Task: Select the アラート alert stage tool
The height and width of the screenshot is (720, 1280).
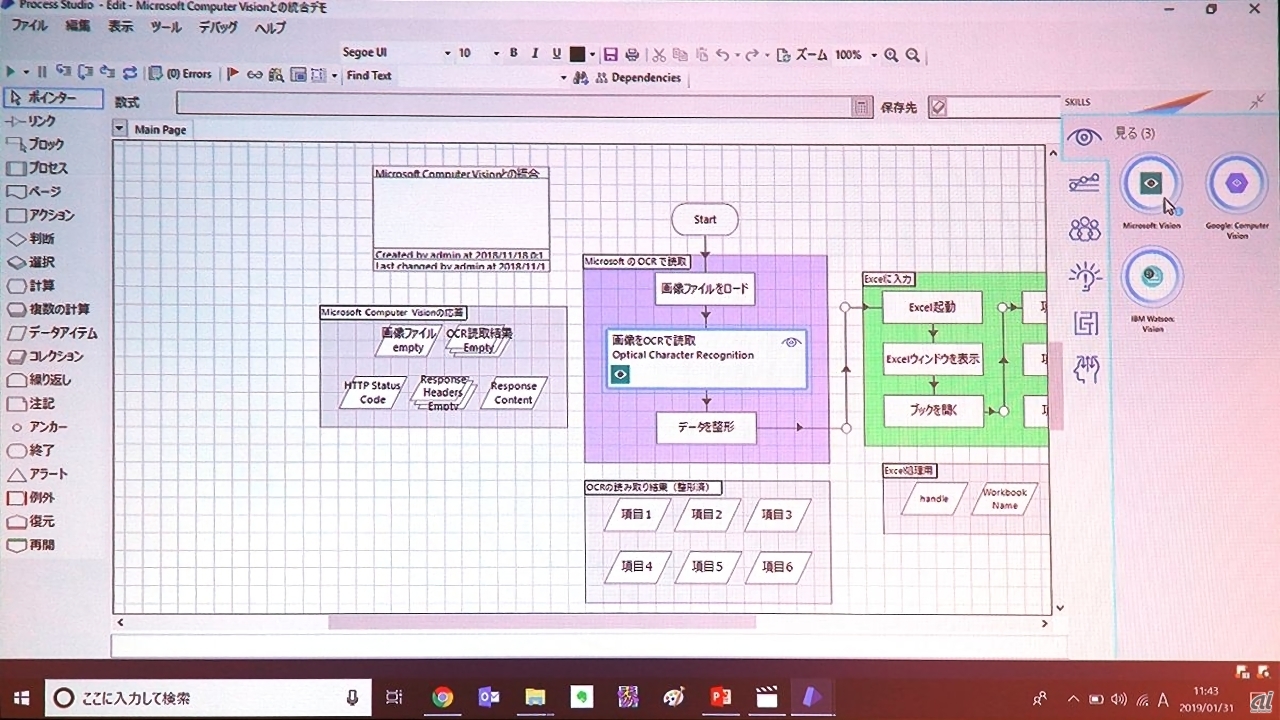Action: 38,474
